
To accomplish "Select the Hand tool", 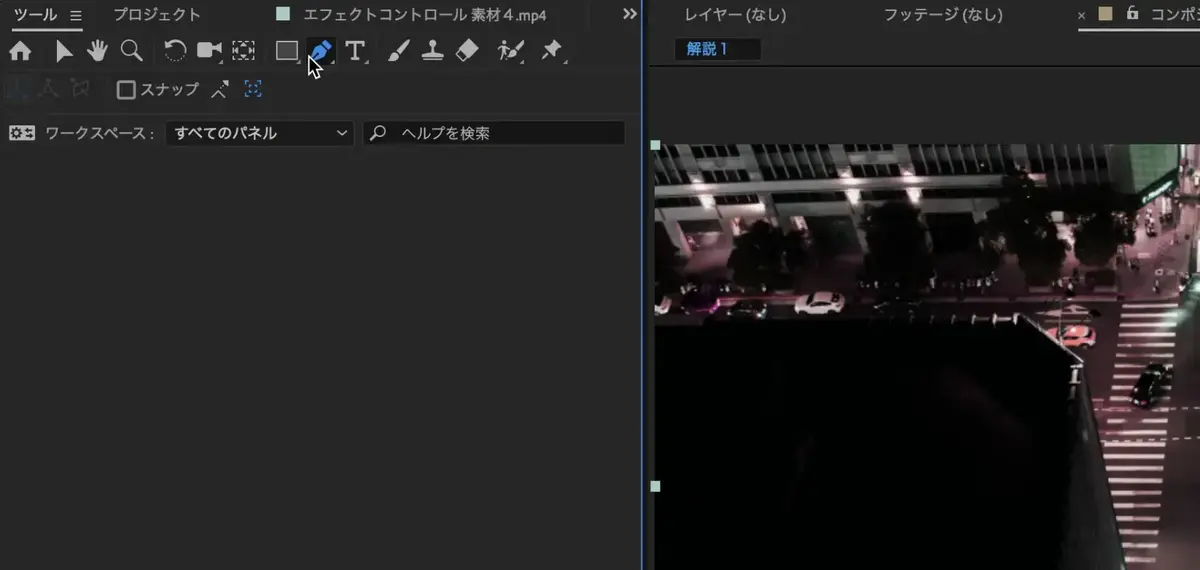I will (x=97, y=51).
